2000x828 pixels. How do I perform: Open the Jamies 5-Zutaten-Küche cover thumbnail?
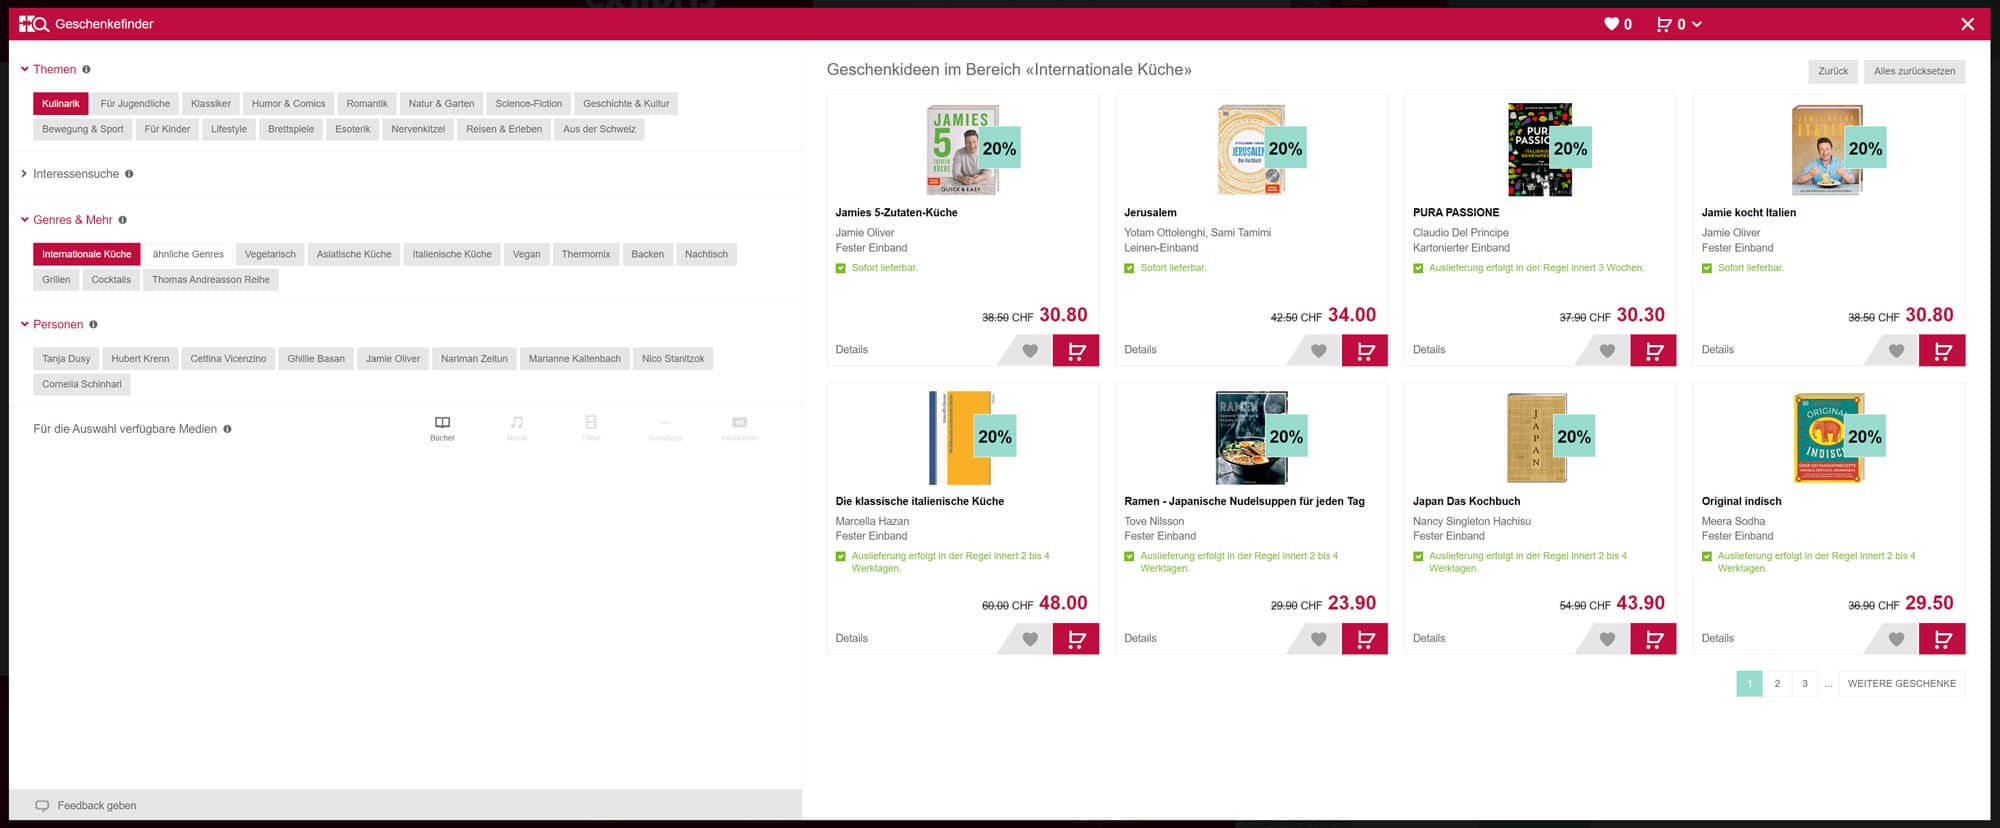(962, 150)
